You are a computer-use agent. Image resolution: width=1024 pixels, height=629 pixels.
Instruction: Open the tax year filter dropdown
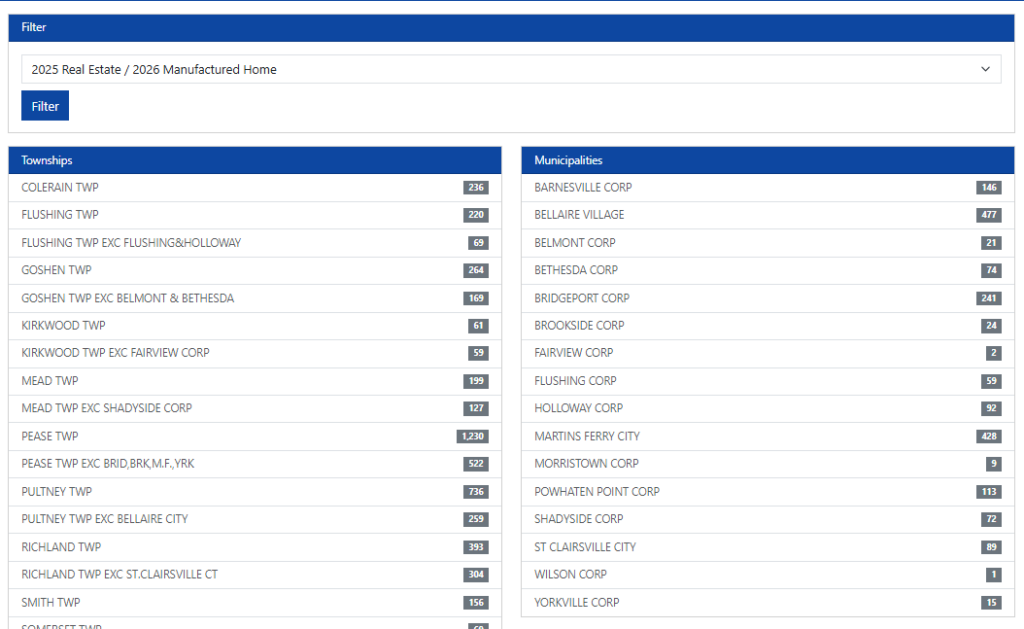pyautogui.click(x=510, y=69)
